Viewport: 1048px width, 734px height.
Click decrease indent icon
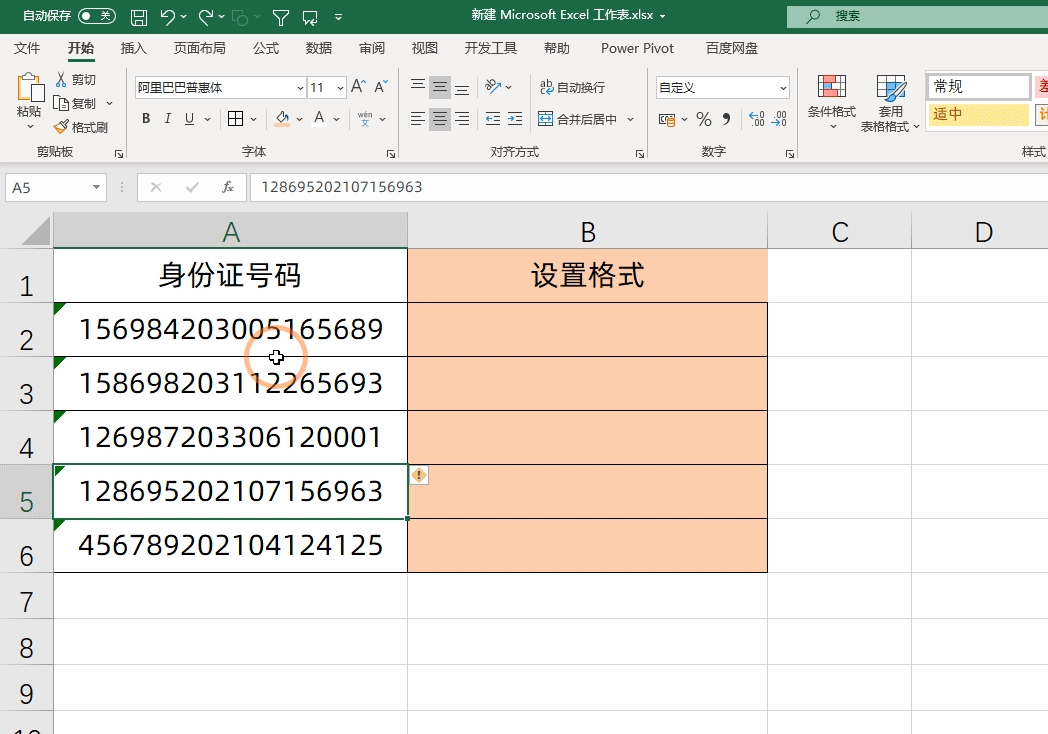coord(493,119)
